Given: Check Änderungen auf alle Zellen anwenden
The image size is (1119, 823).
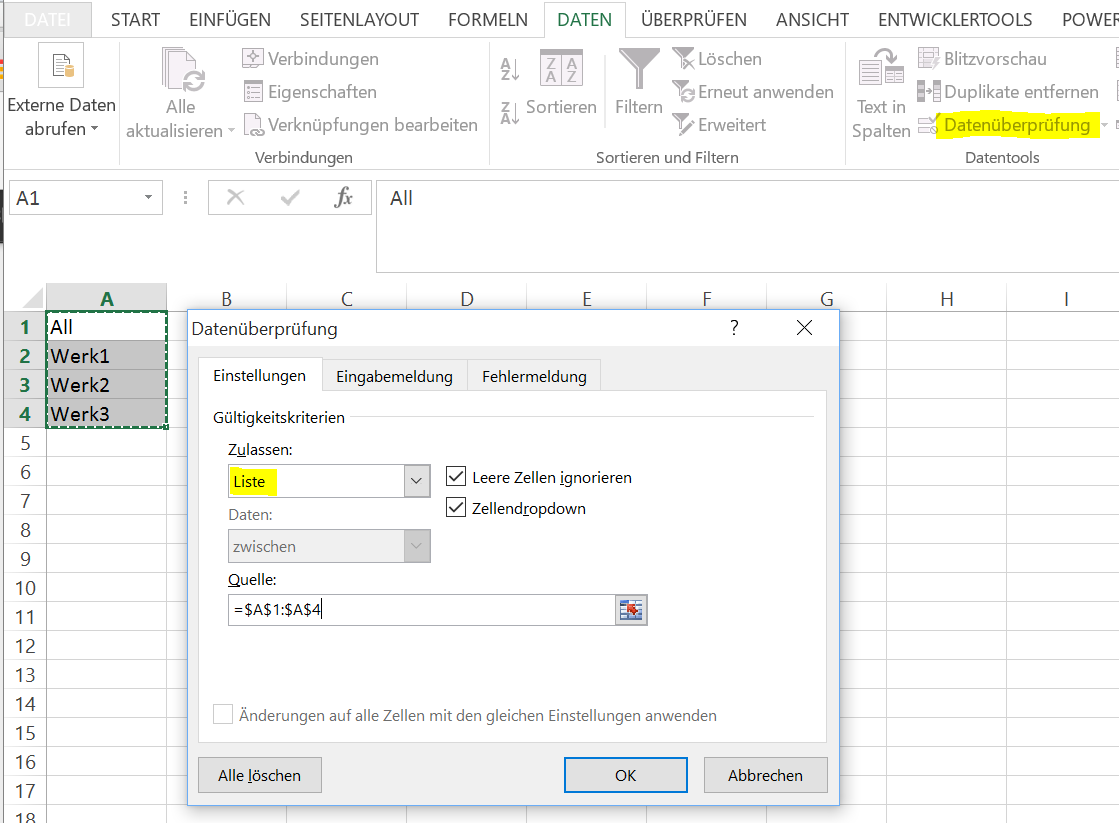Looking at the screenshot, I should click(x=223, y=715).
